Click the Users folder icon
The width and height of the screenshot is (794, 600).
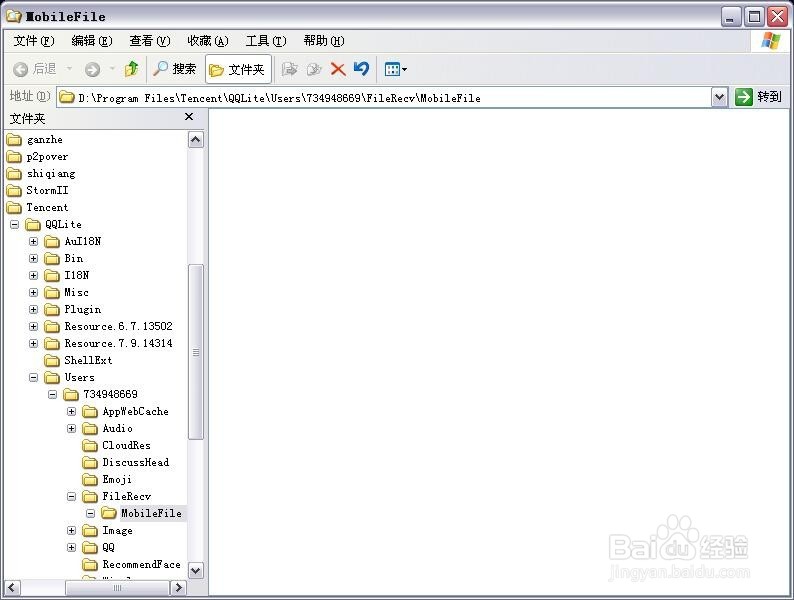click(x=52, y=377)
